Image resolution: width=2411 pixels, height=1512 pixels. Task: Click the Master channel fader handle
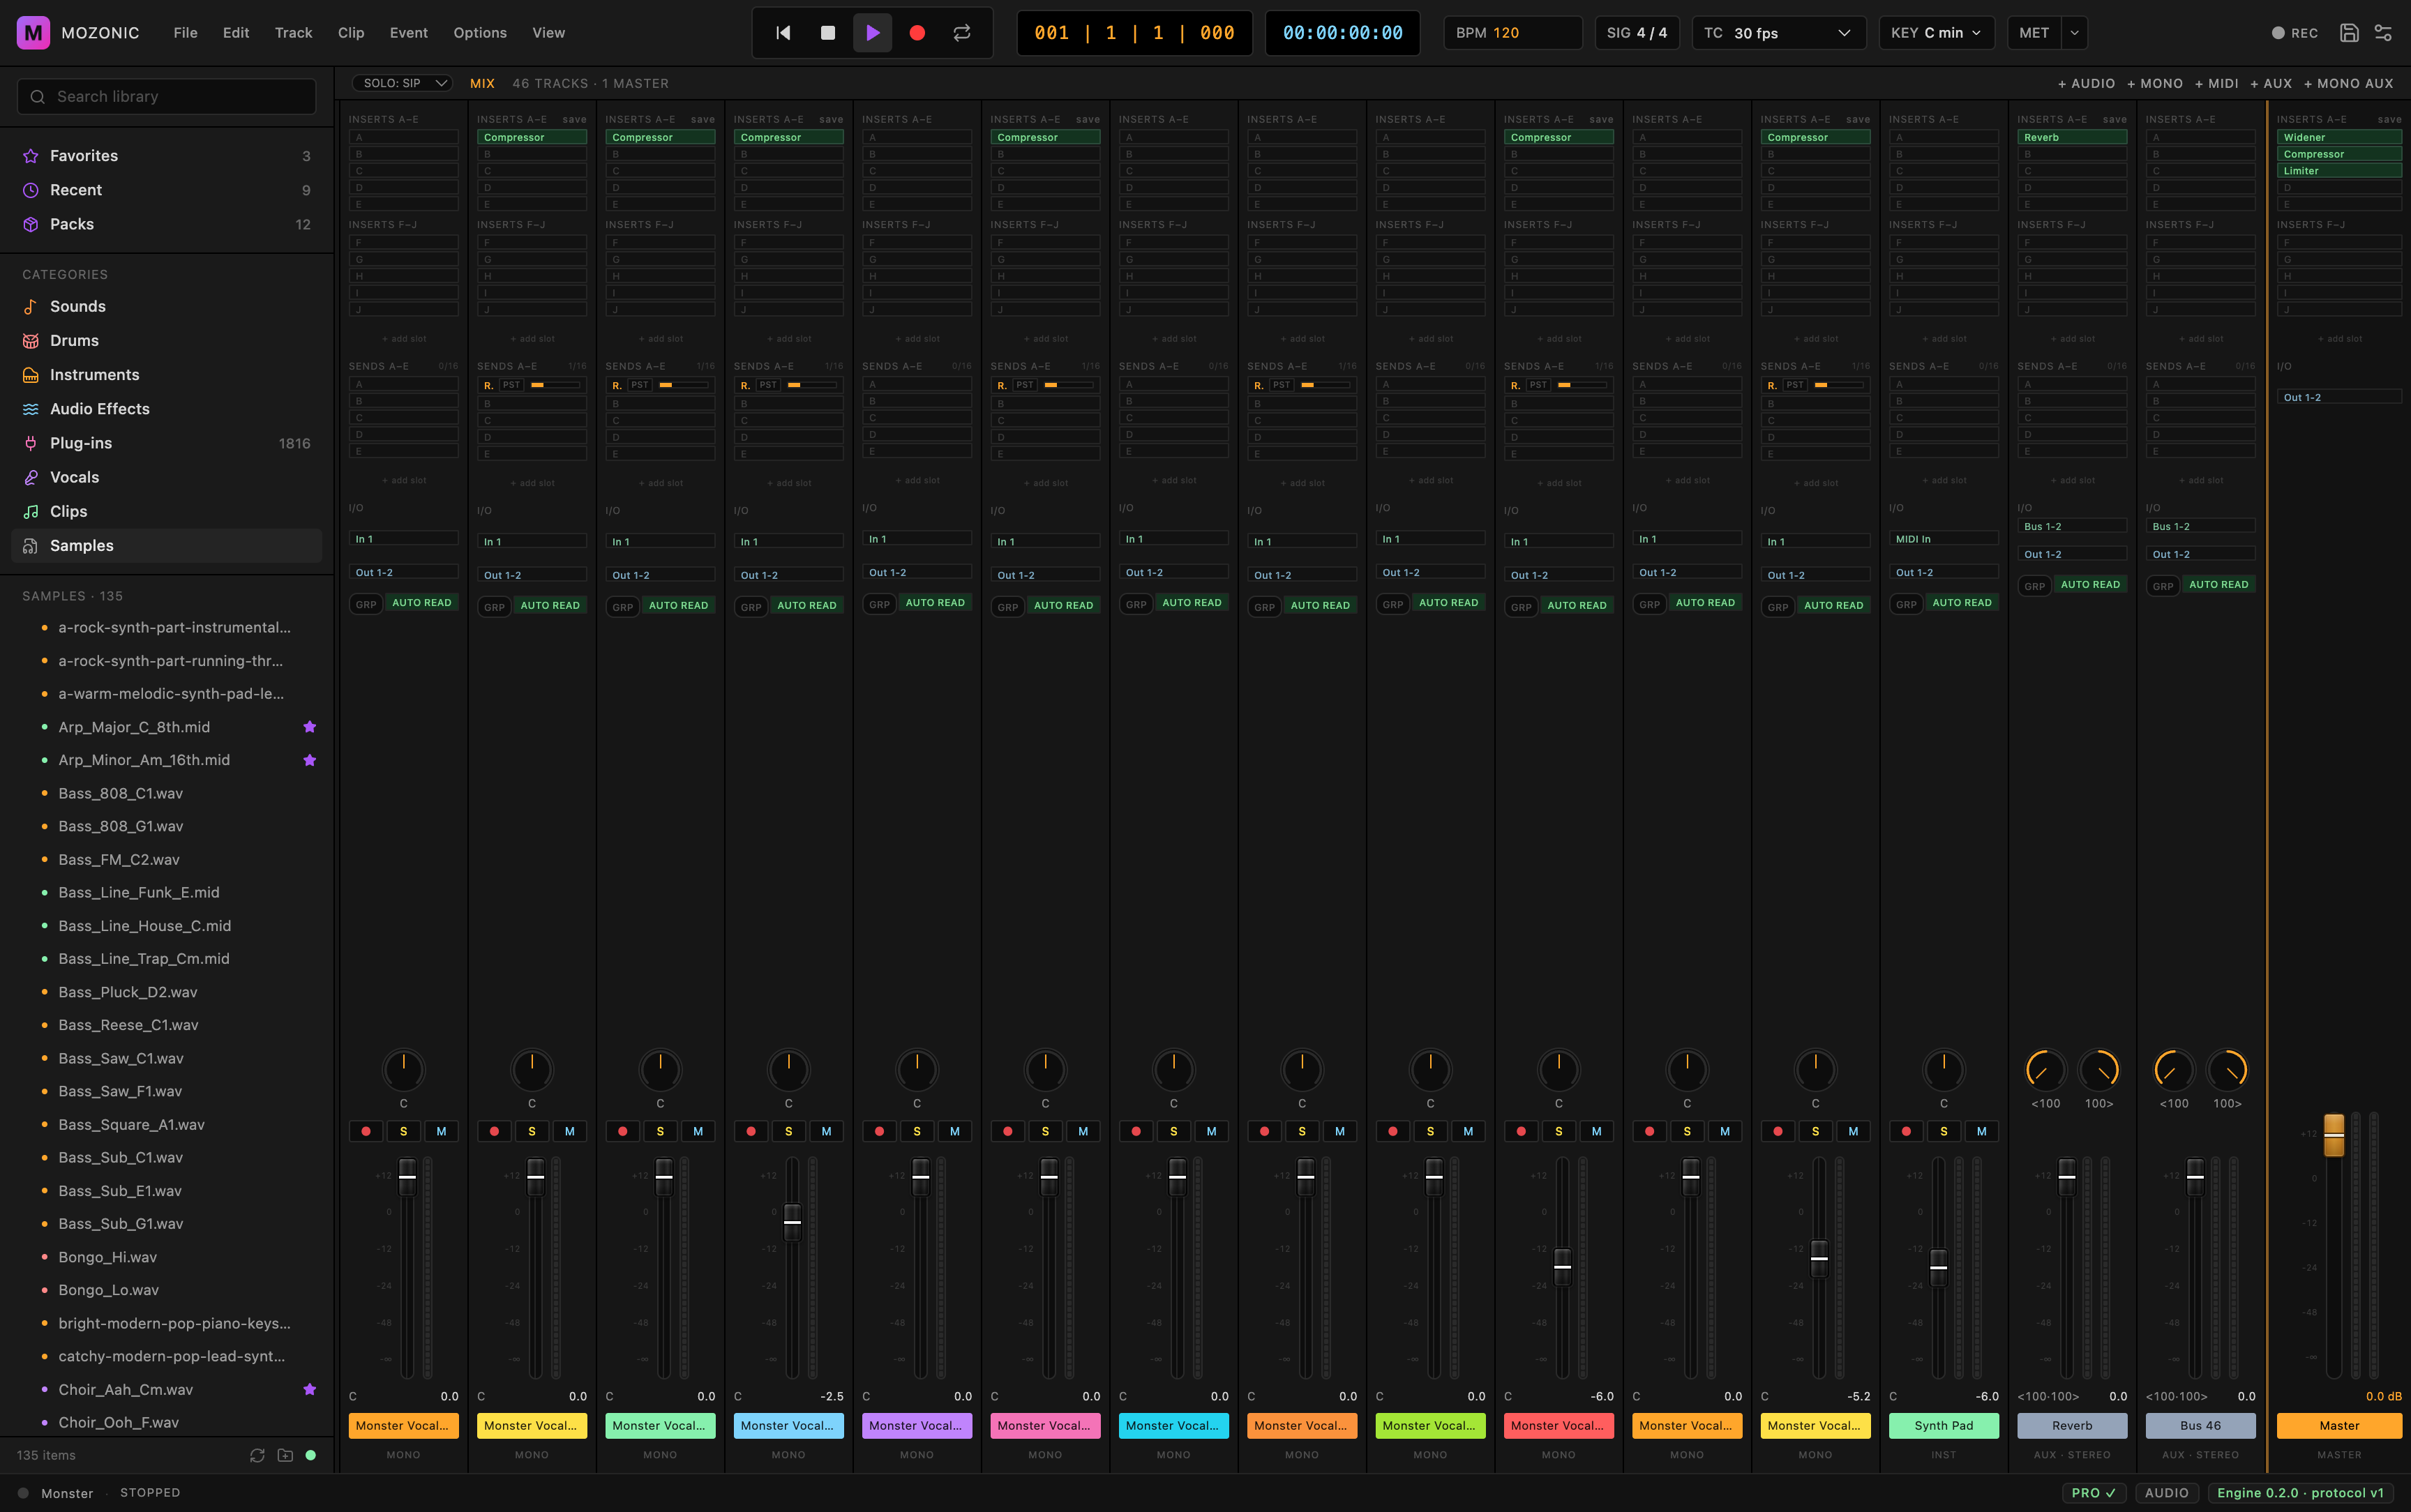2334,1135
